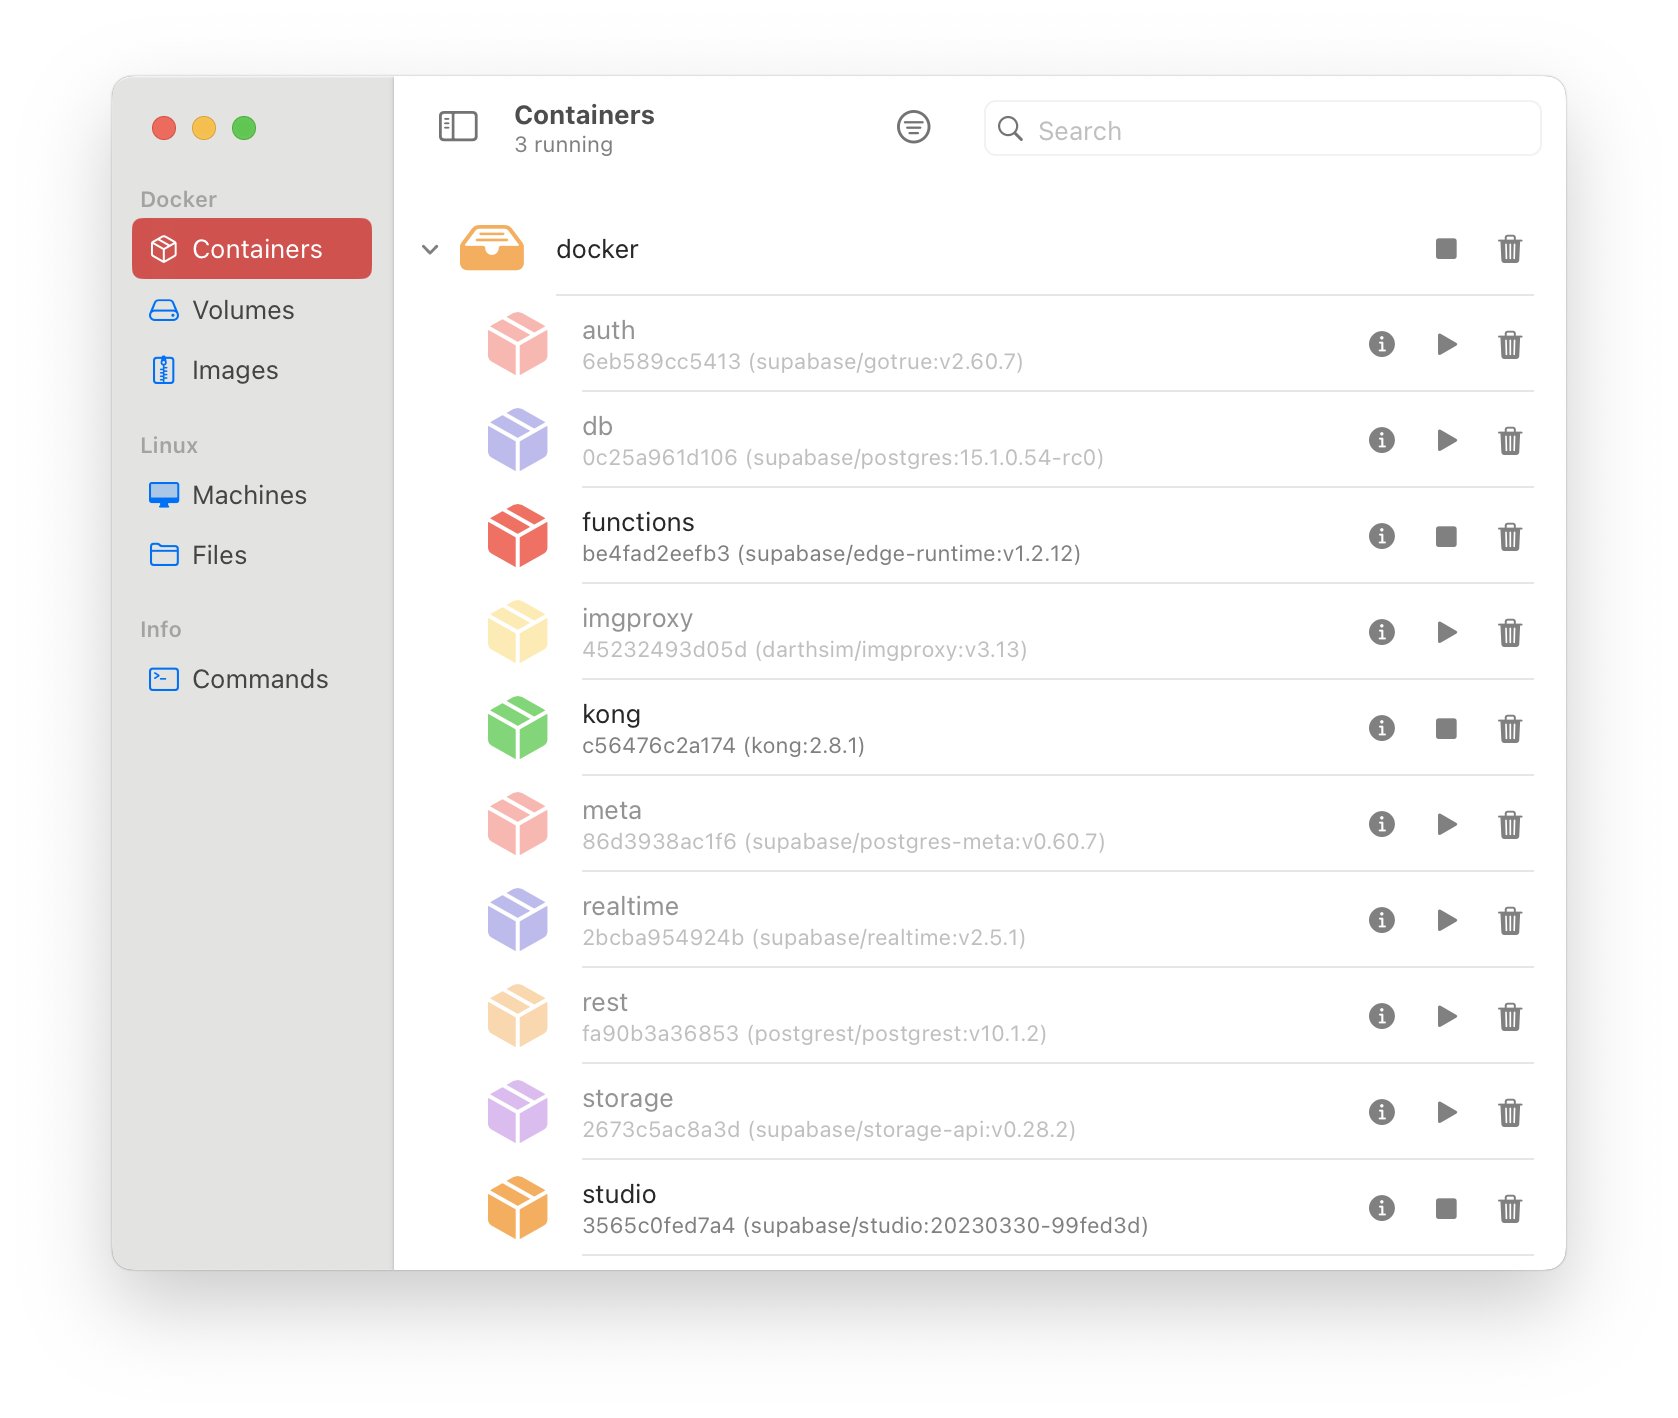The width and height of the screenshot is (1678, 1418).
Task: Delete the rest container
Action: [1510, 1017]
